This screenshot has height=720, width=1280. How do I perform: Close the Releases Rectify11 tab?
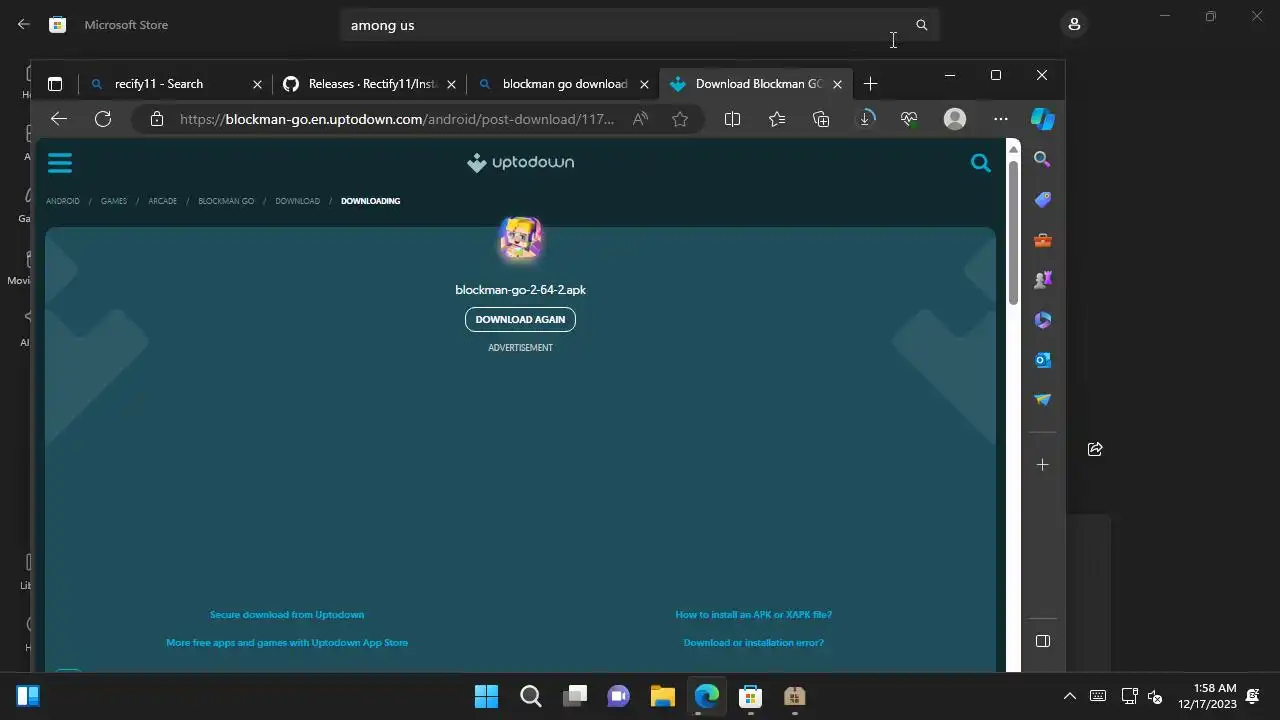coord(451,84)
